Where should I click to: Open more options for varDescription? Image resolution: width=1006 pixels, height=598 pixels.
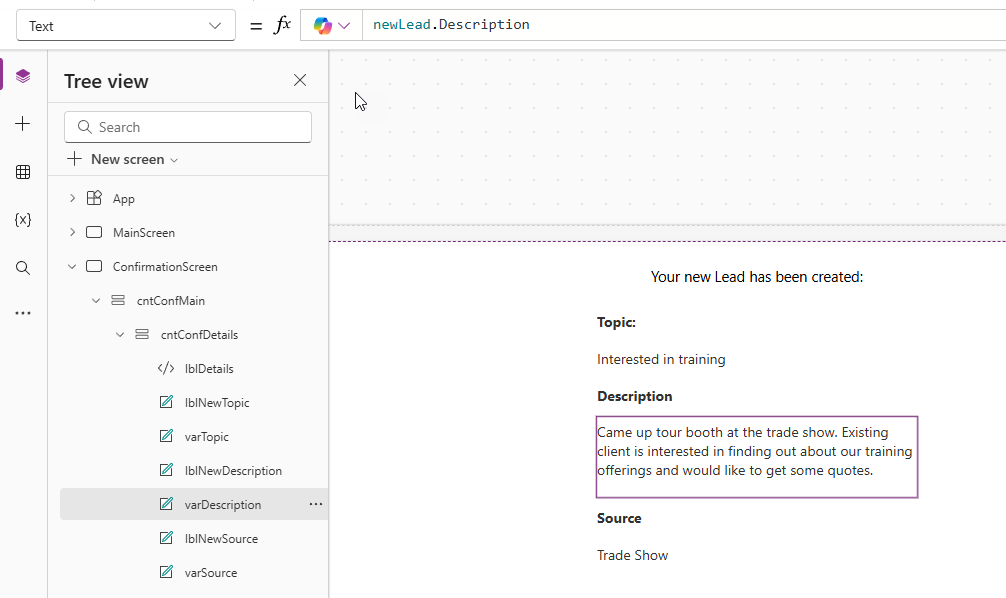[x=316, y=505]
